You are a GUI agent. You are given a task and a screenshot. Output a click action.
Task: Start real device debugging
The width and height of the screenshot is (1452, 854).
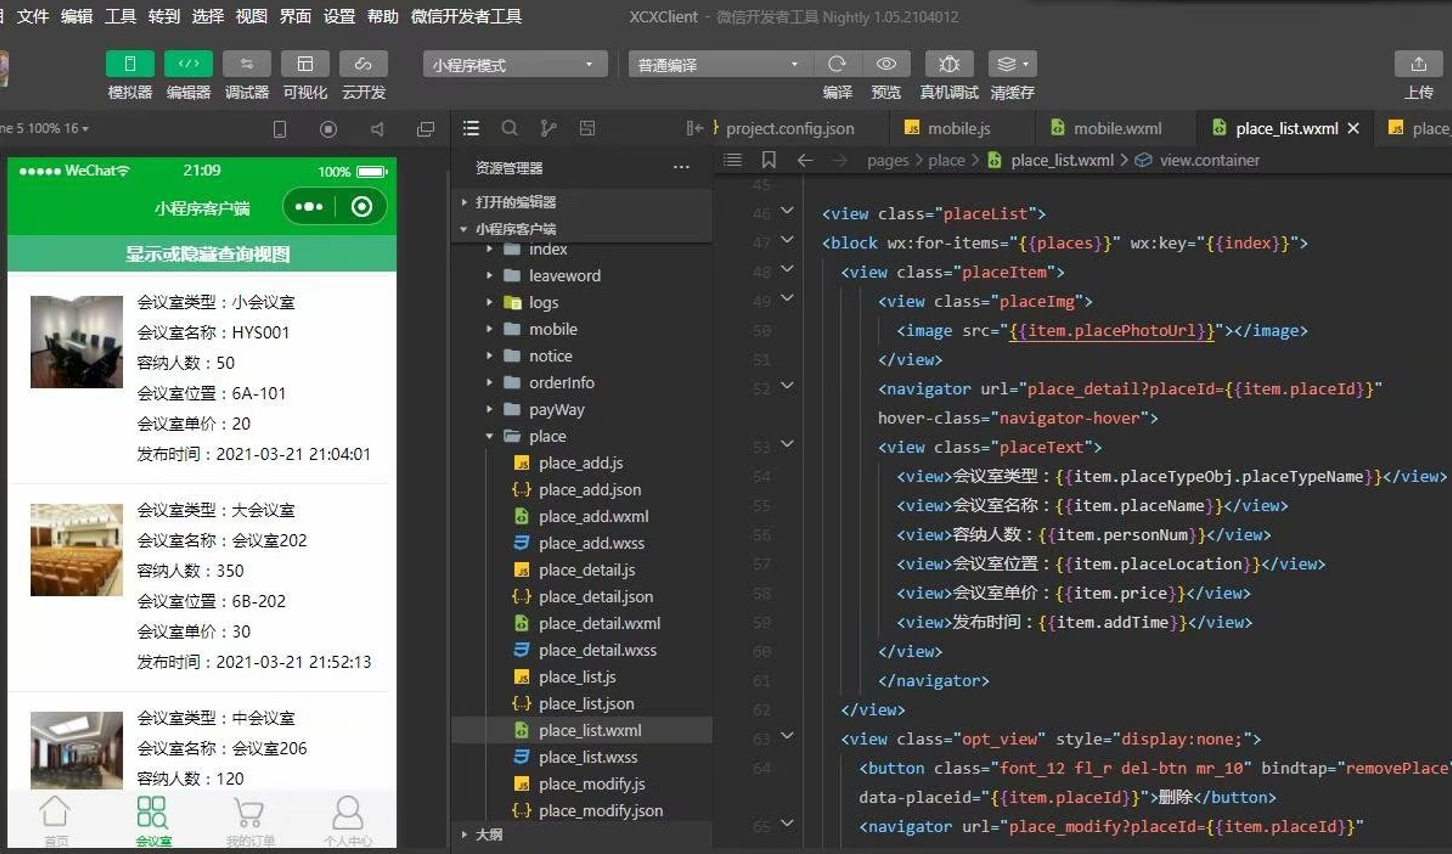[949, 64]
